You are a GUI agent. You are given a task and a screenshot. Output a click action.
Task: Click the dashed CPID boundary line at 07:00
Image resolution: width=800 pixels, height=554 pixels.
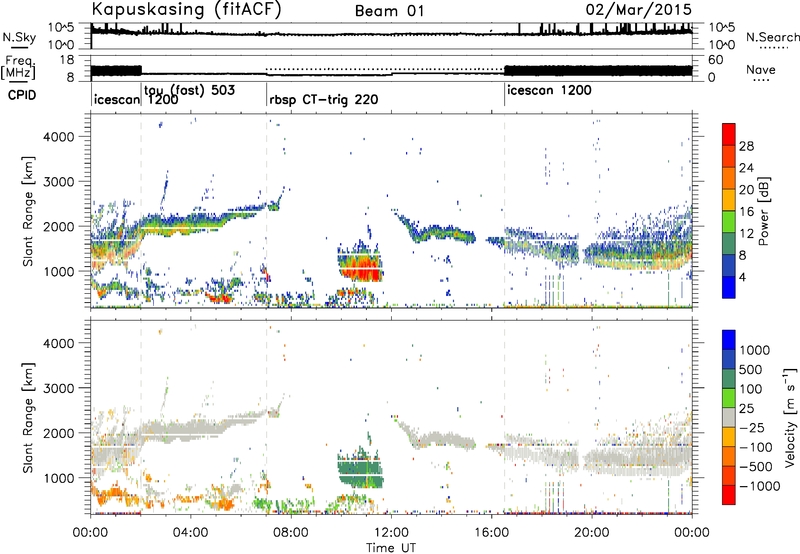pos(266,210)
